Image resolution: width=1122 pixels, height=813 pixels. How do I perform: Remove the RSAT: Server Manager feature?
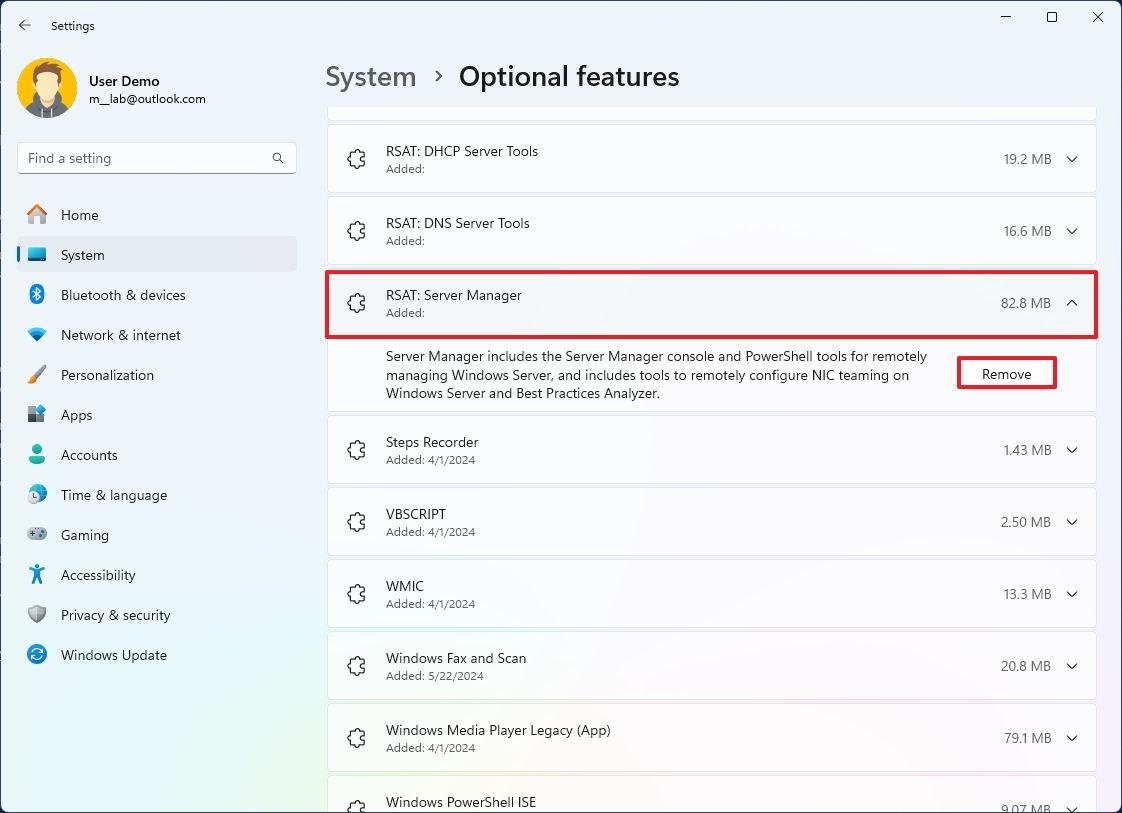(1005, 372)
